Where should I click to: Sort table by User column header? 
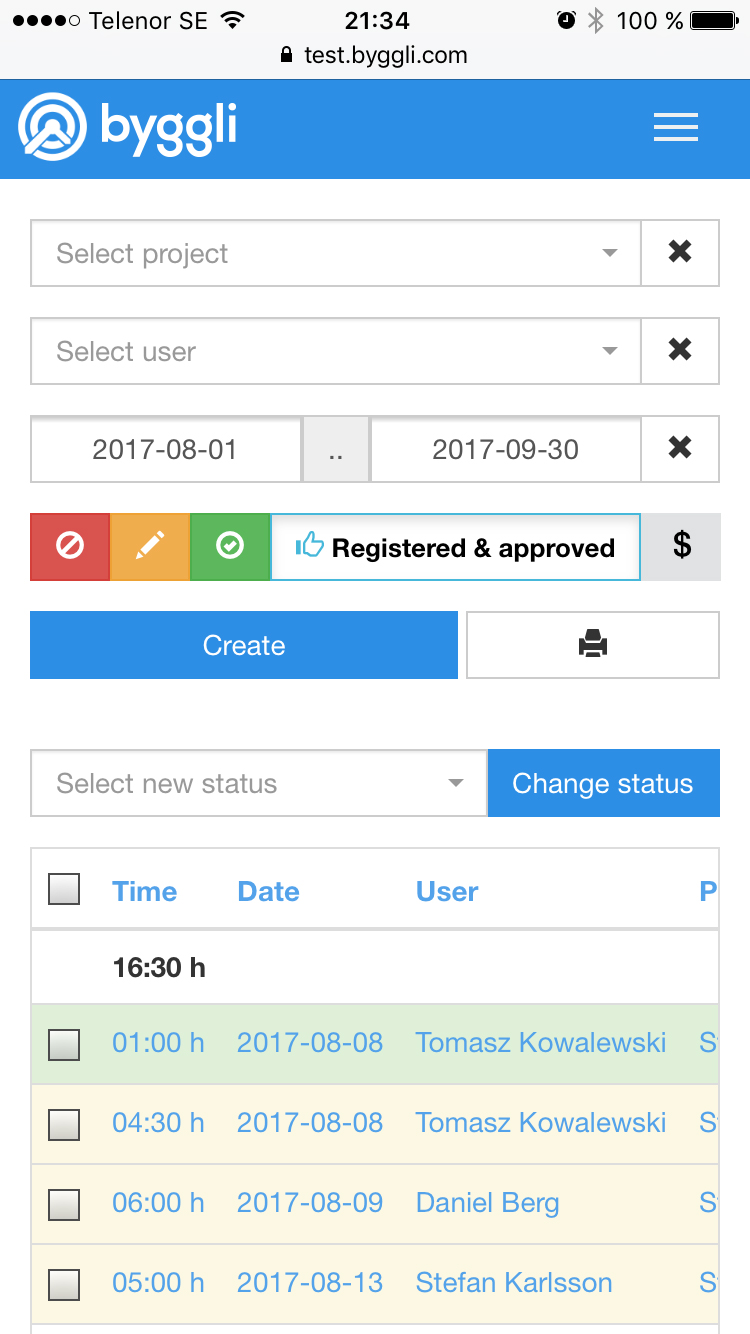[x=447, y=891]
